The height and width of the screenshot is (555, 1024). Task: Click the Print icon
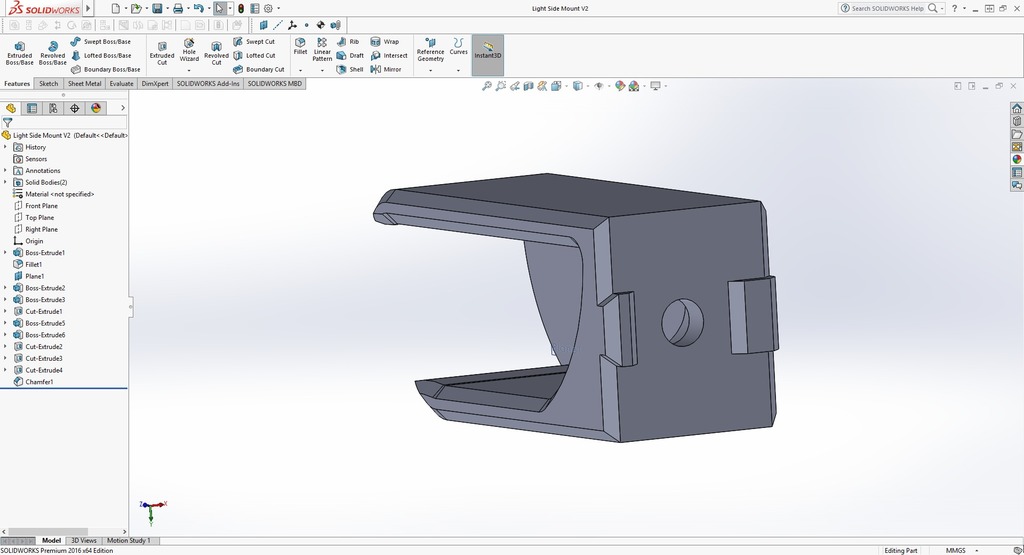click(x=178, y=8)
